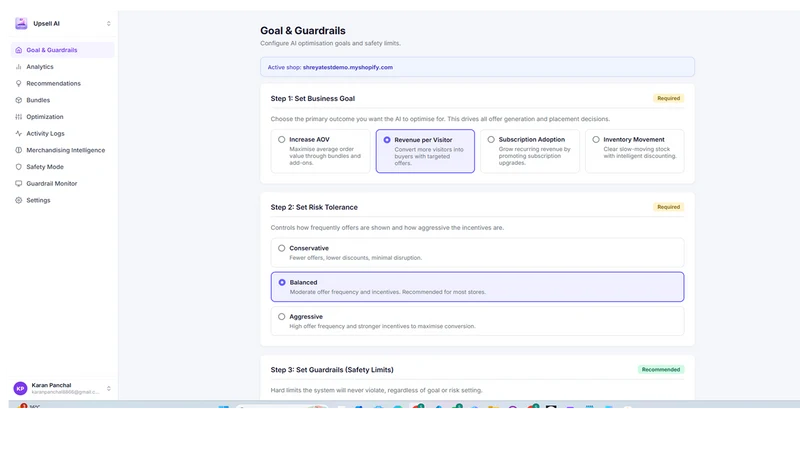Viewport: 800px width, 450px height.
Task: Click the Required badge in Step 2
Action: [x=668, y=207]
